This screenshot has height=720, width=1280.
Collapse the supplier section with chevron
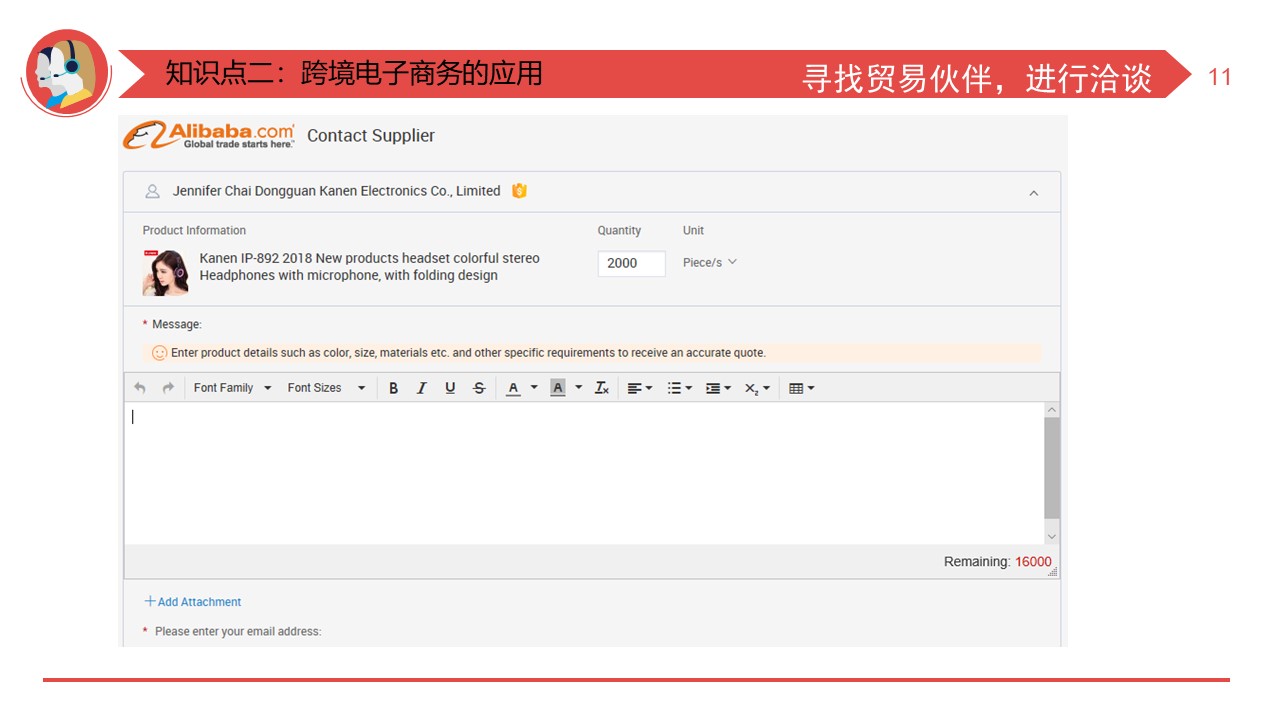1034,193
